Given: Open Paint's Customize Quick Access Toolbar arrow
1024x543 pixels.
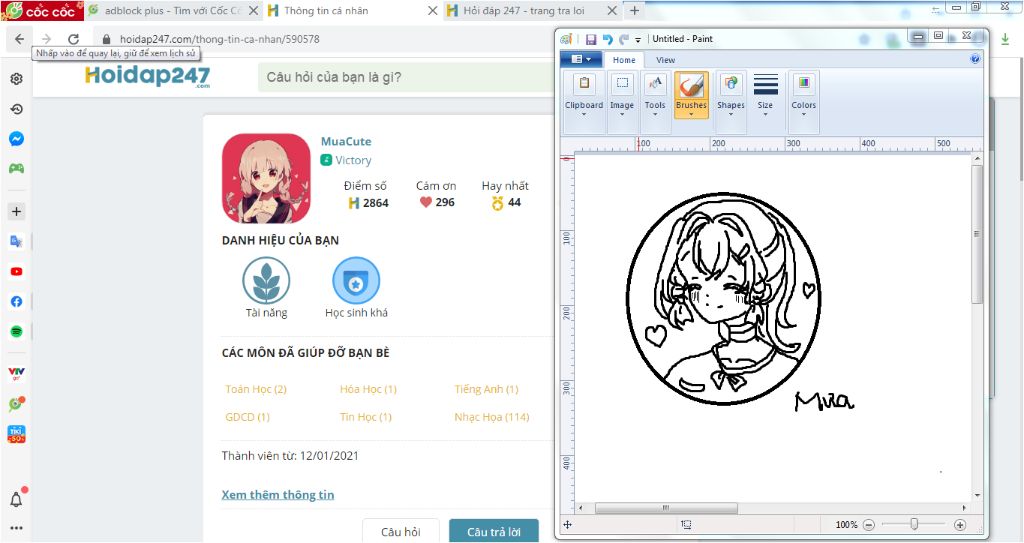Looking at the screenshot, I should click(x=638, y=40).
